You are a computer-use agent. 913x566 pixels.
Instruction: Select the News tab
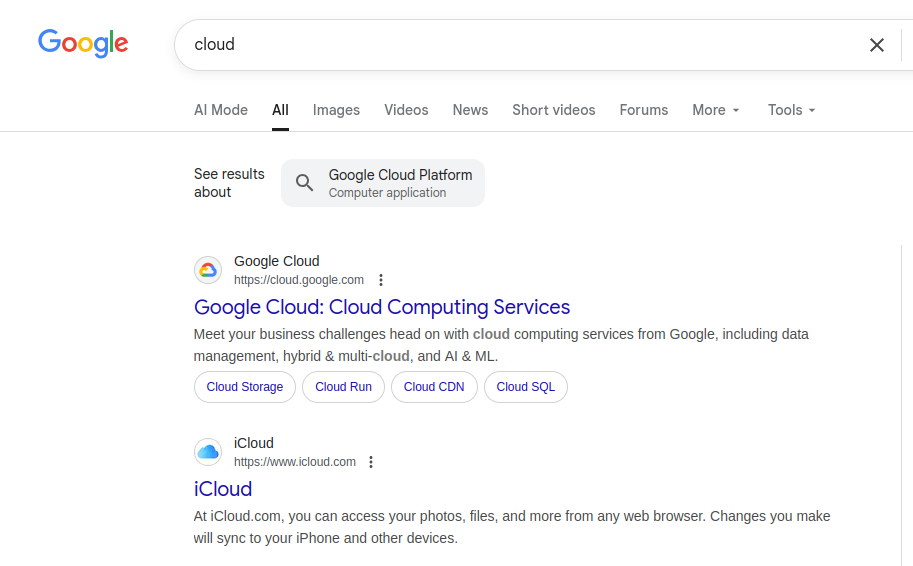coord(470,110)
